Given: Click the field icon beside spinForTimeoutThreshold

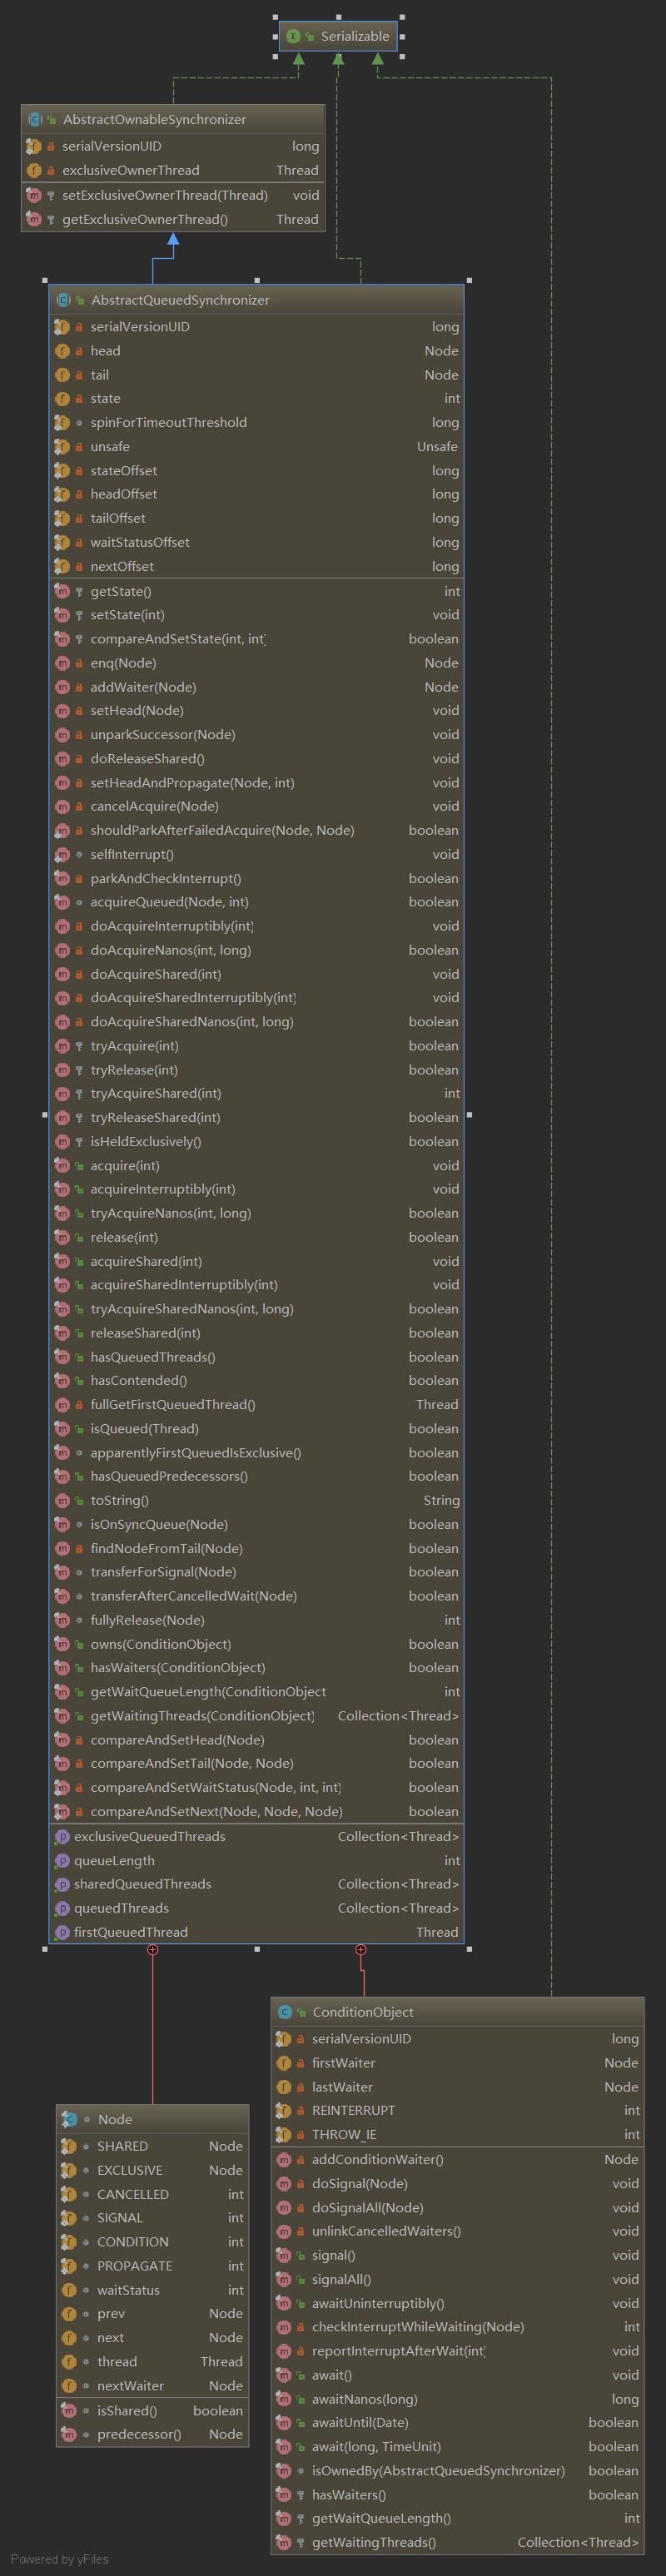Looking at the screenshot, I should click(x=62, y=422).
